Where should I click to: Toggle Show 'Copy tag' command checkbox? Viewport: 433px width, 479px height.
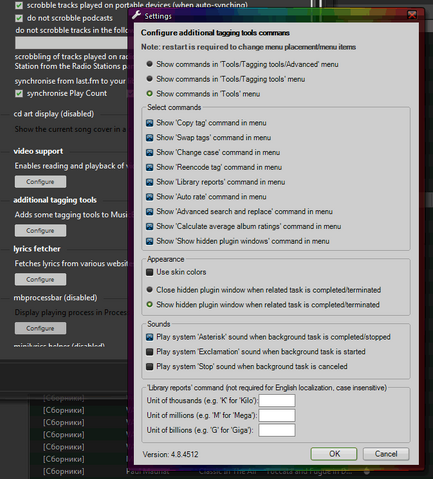150,123
